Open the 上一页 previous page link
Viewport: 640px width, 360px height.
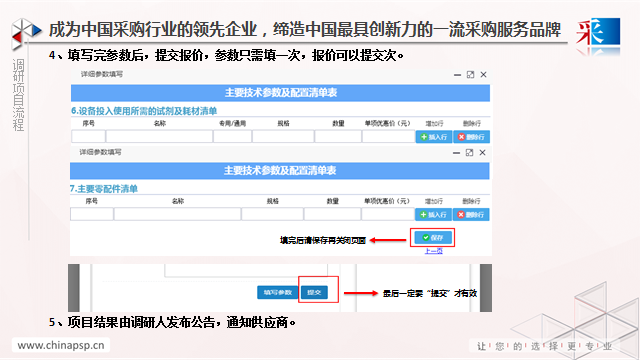click(433, 251)
